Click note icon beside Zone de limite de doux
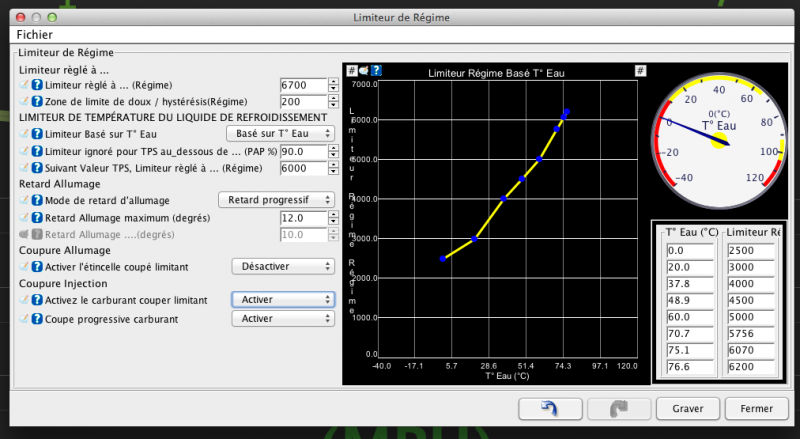The height and width of the screenshot is (439, 800). [24, 101]
